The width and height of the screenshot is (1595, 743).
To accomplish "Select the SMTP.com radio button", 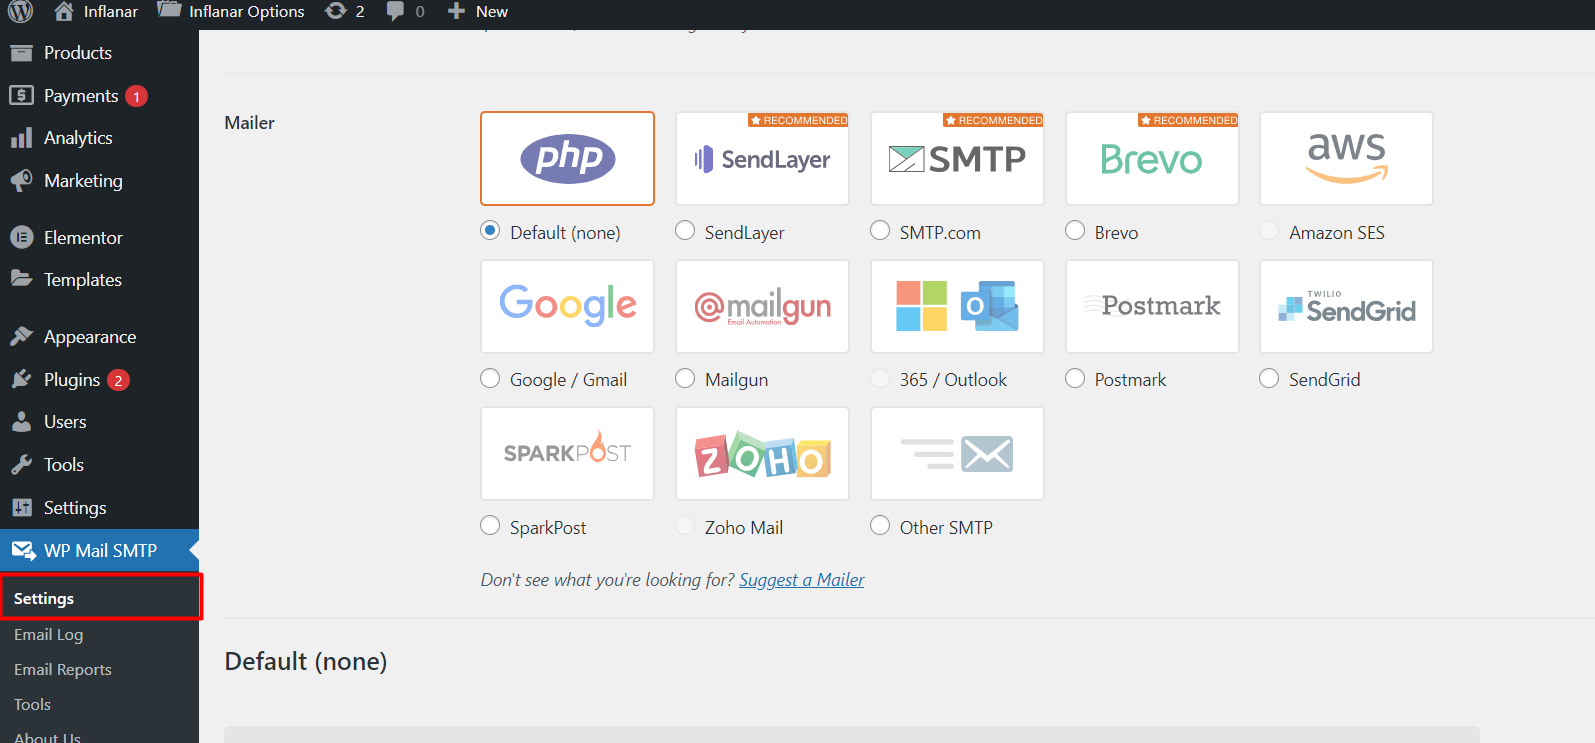I will tap(880, 230).
